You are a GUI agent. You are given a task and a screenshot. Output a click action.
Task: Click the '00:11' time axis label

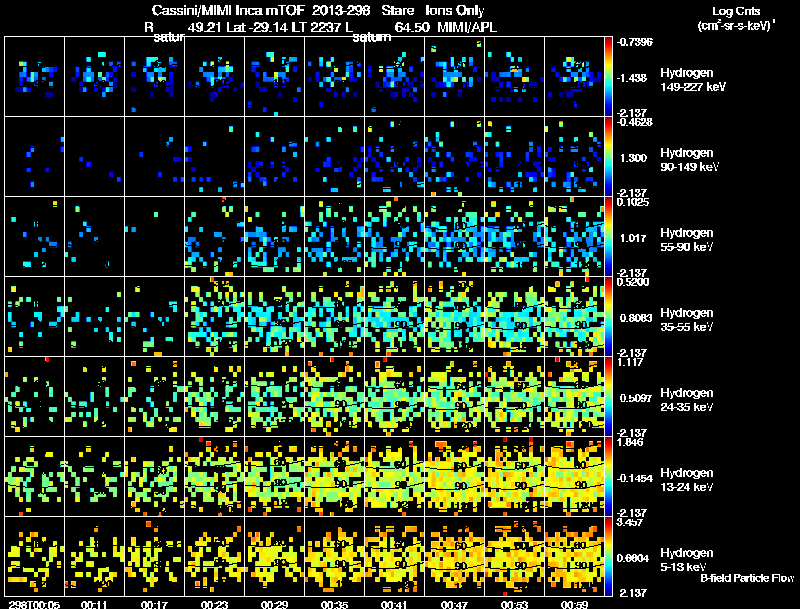click(94, 604)
